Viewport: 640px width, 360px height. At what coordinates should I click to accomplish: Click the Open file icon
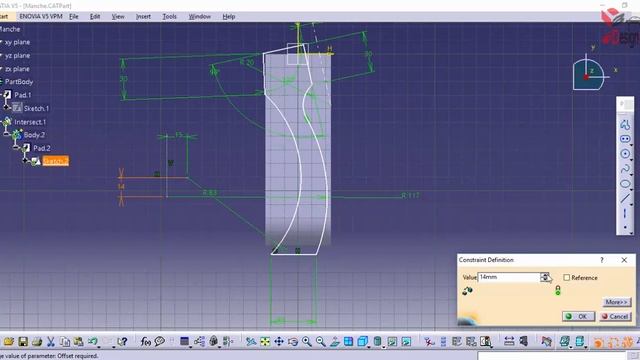pyautogui.click(x=9, y=341)
